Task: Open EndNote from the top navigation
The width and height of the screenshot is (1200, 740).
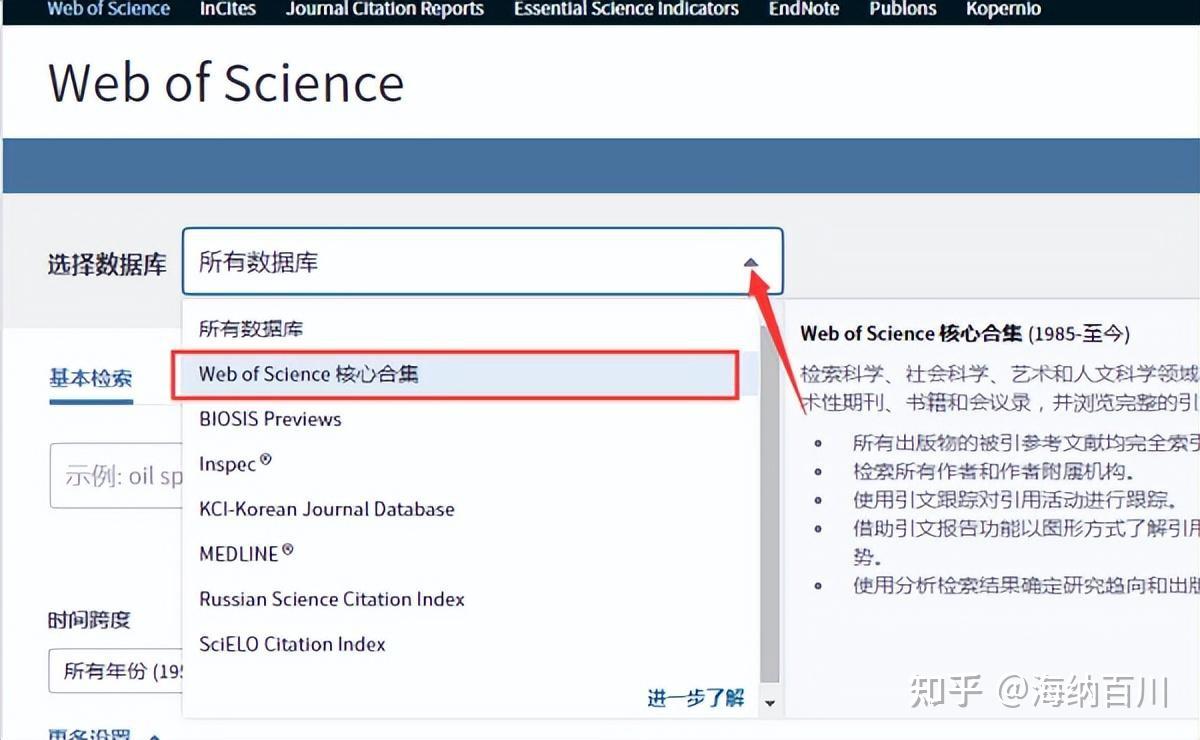Action: [x=804, y=9]
